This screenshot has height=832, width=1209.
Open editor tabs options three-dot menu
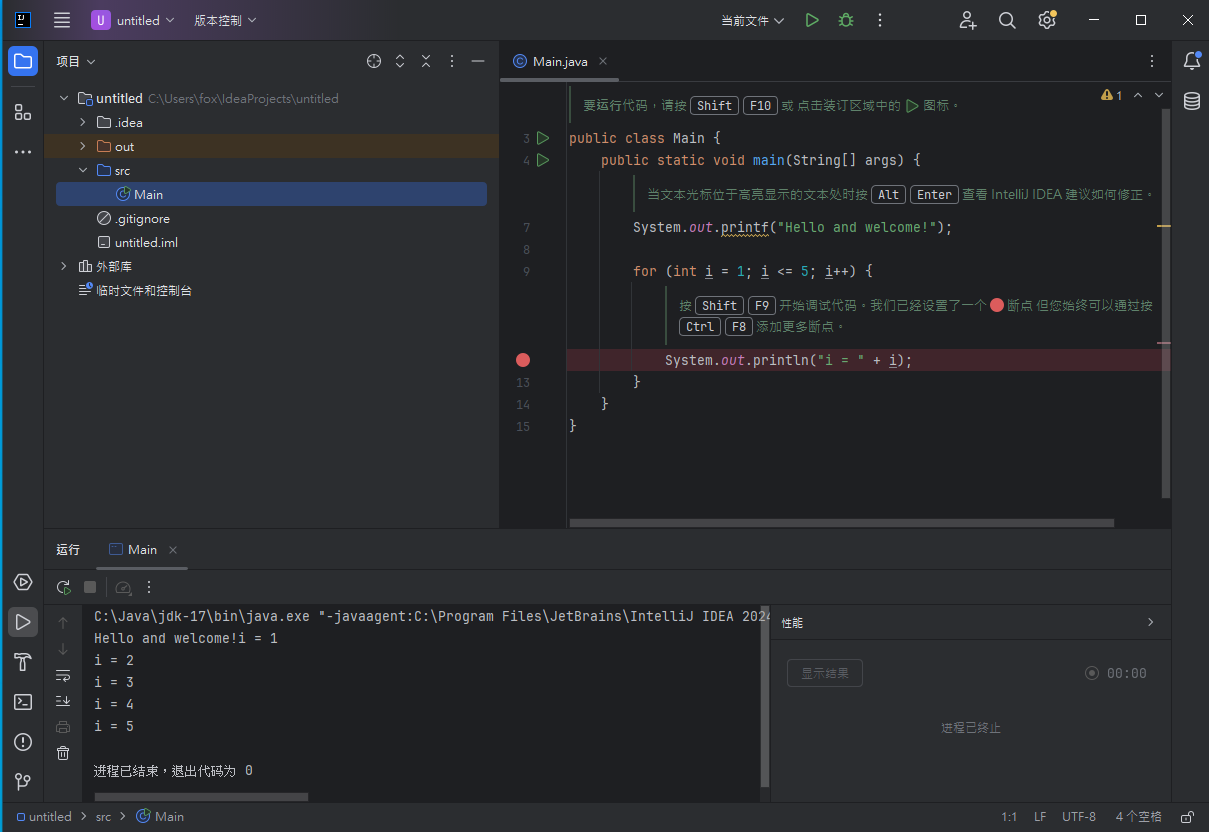pos(1151,61)
